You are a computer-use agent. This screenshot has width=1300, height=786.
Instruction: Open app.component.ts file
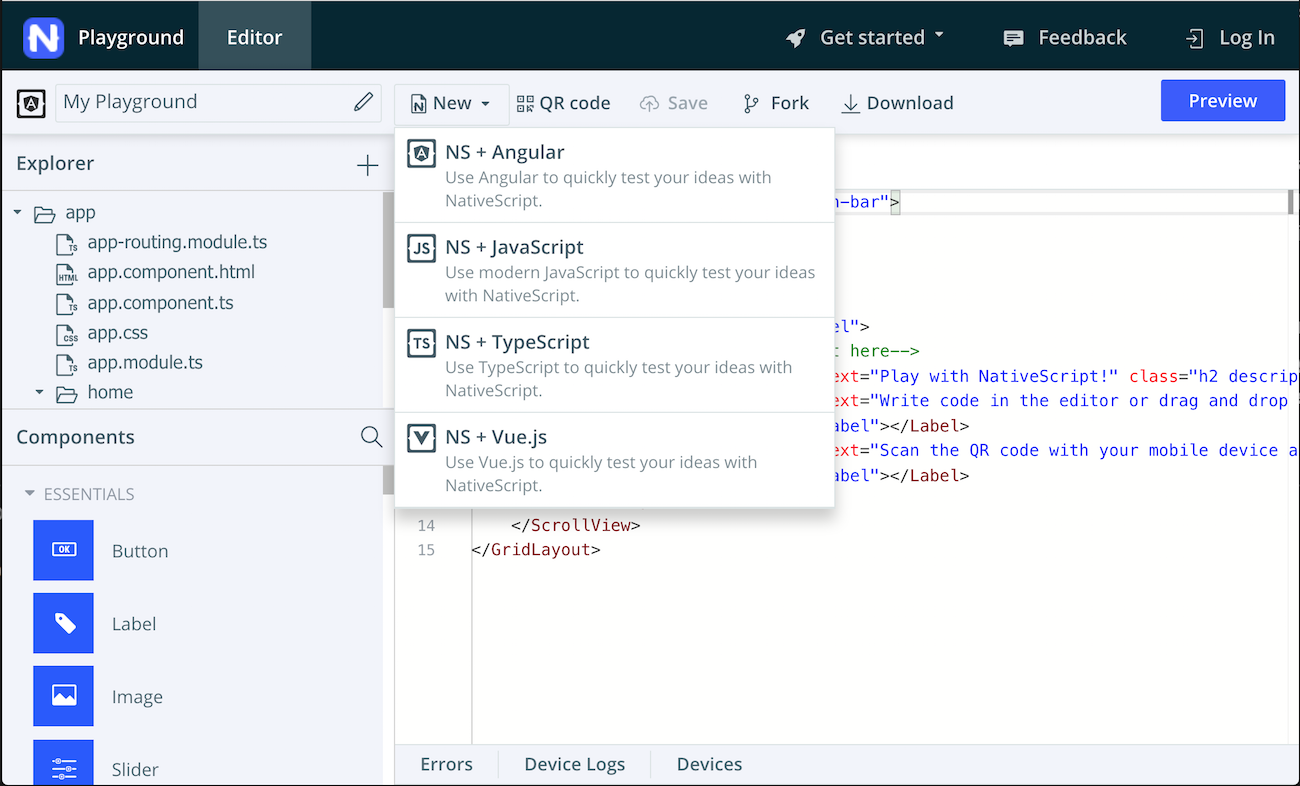160,303
